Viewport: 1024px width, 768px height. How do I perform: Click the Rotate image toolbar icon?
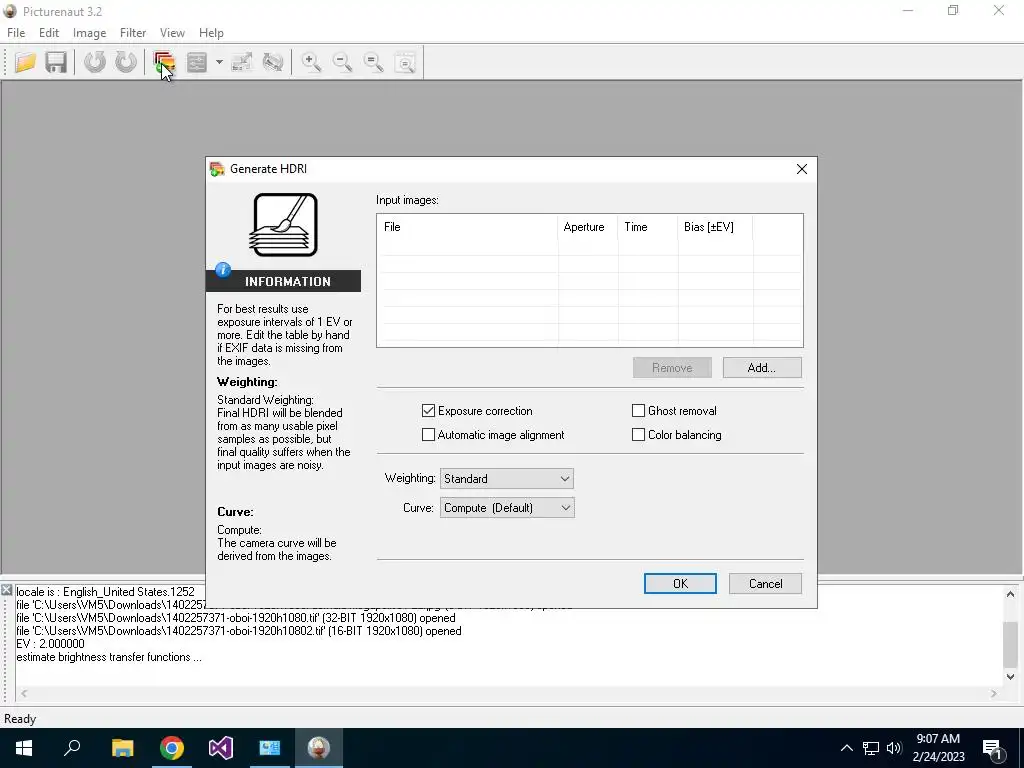point(272,62)
